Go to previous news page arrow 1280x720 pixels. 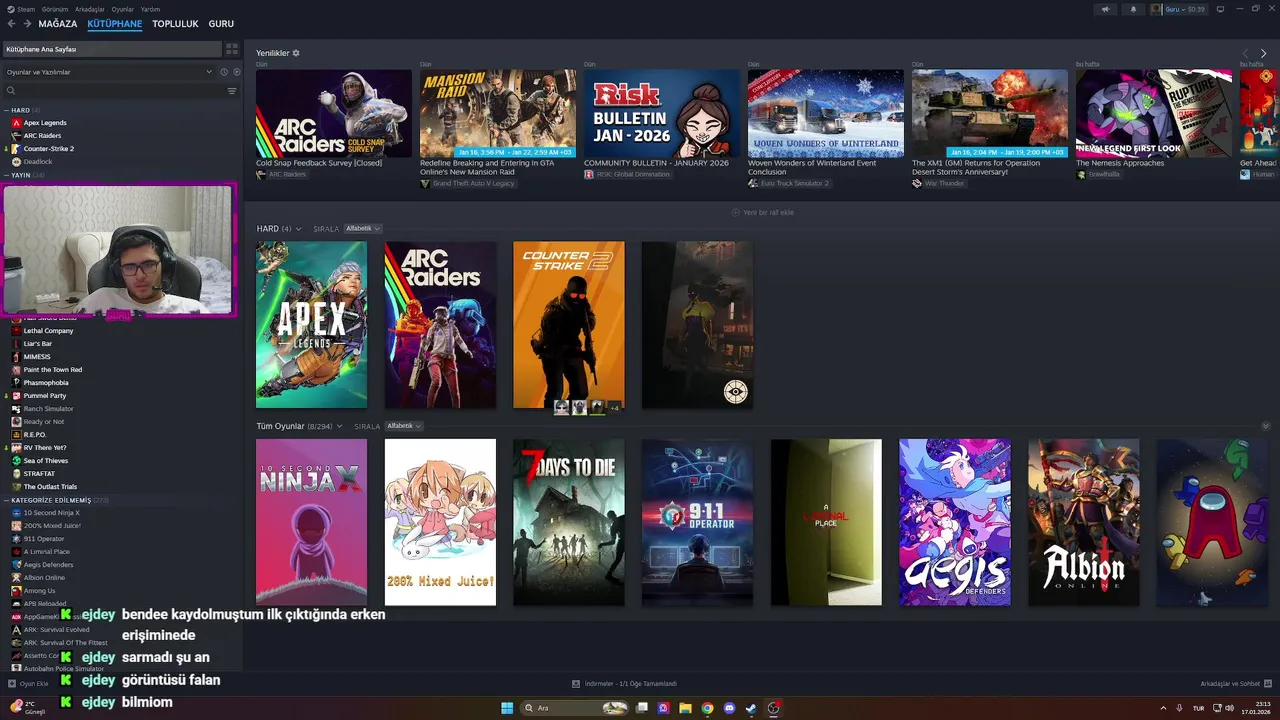[1246, 53]
